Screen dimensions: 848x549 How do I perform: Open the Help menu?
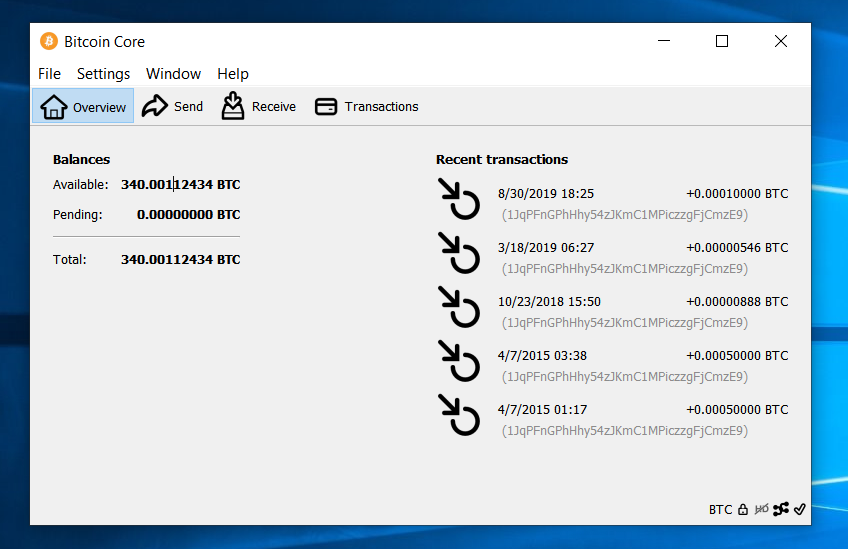pyautogui.click(x=233, y=74)
